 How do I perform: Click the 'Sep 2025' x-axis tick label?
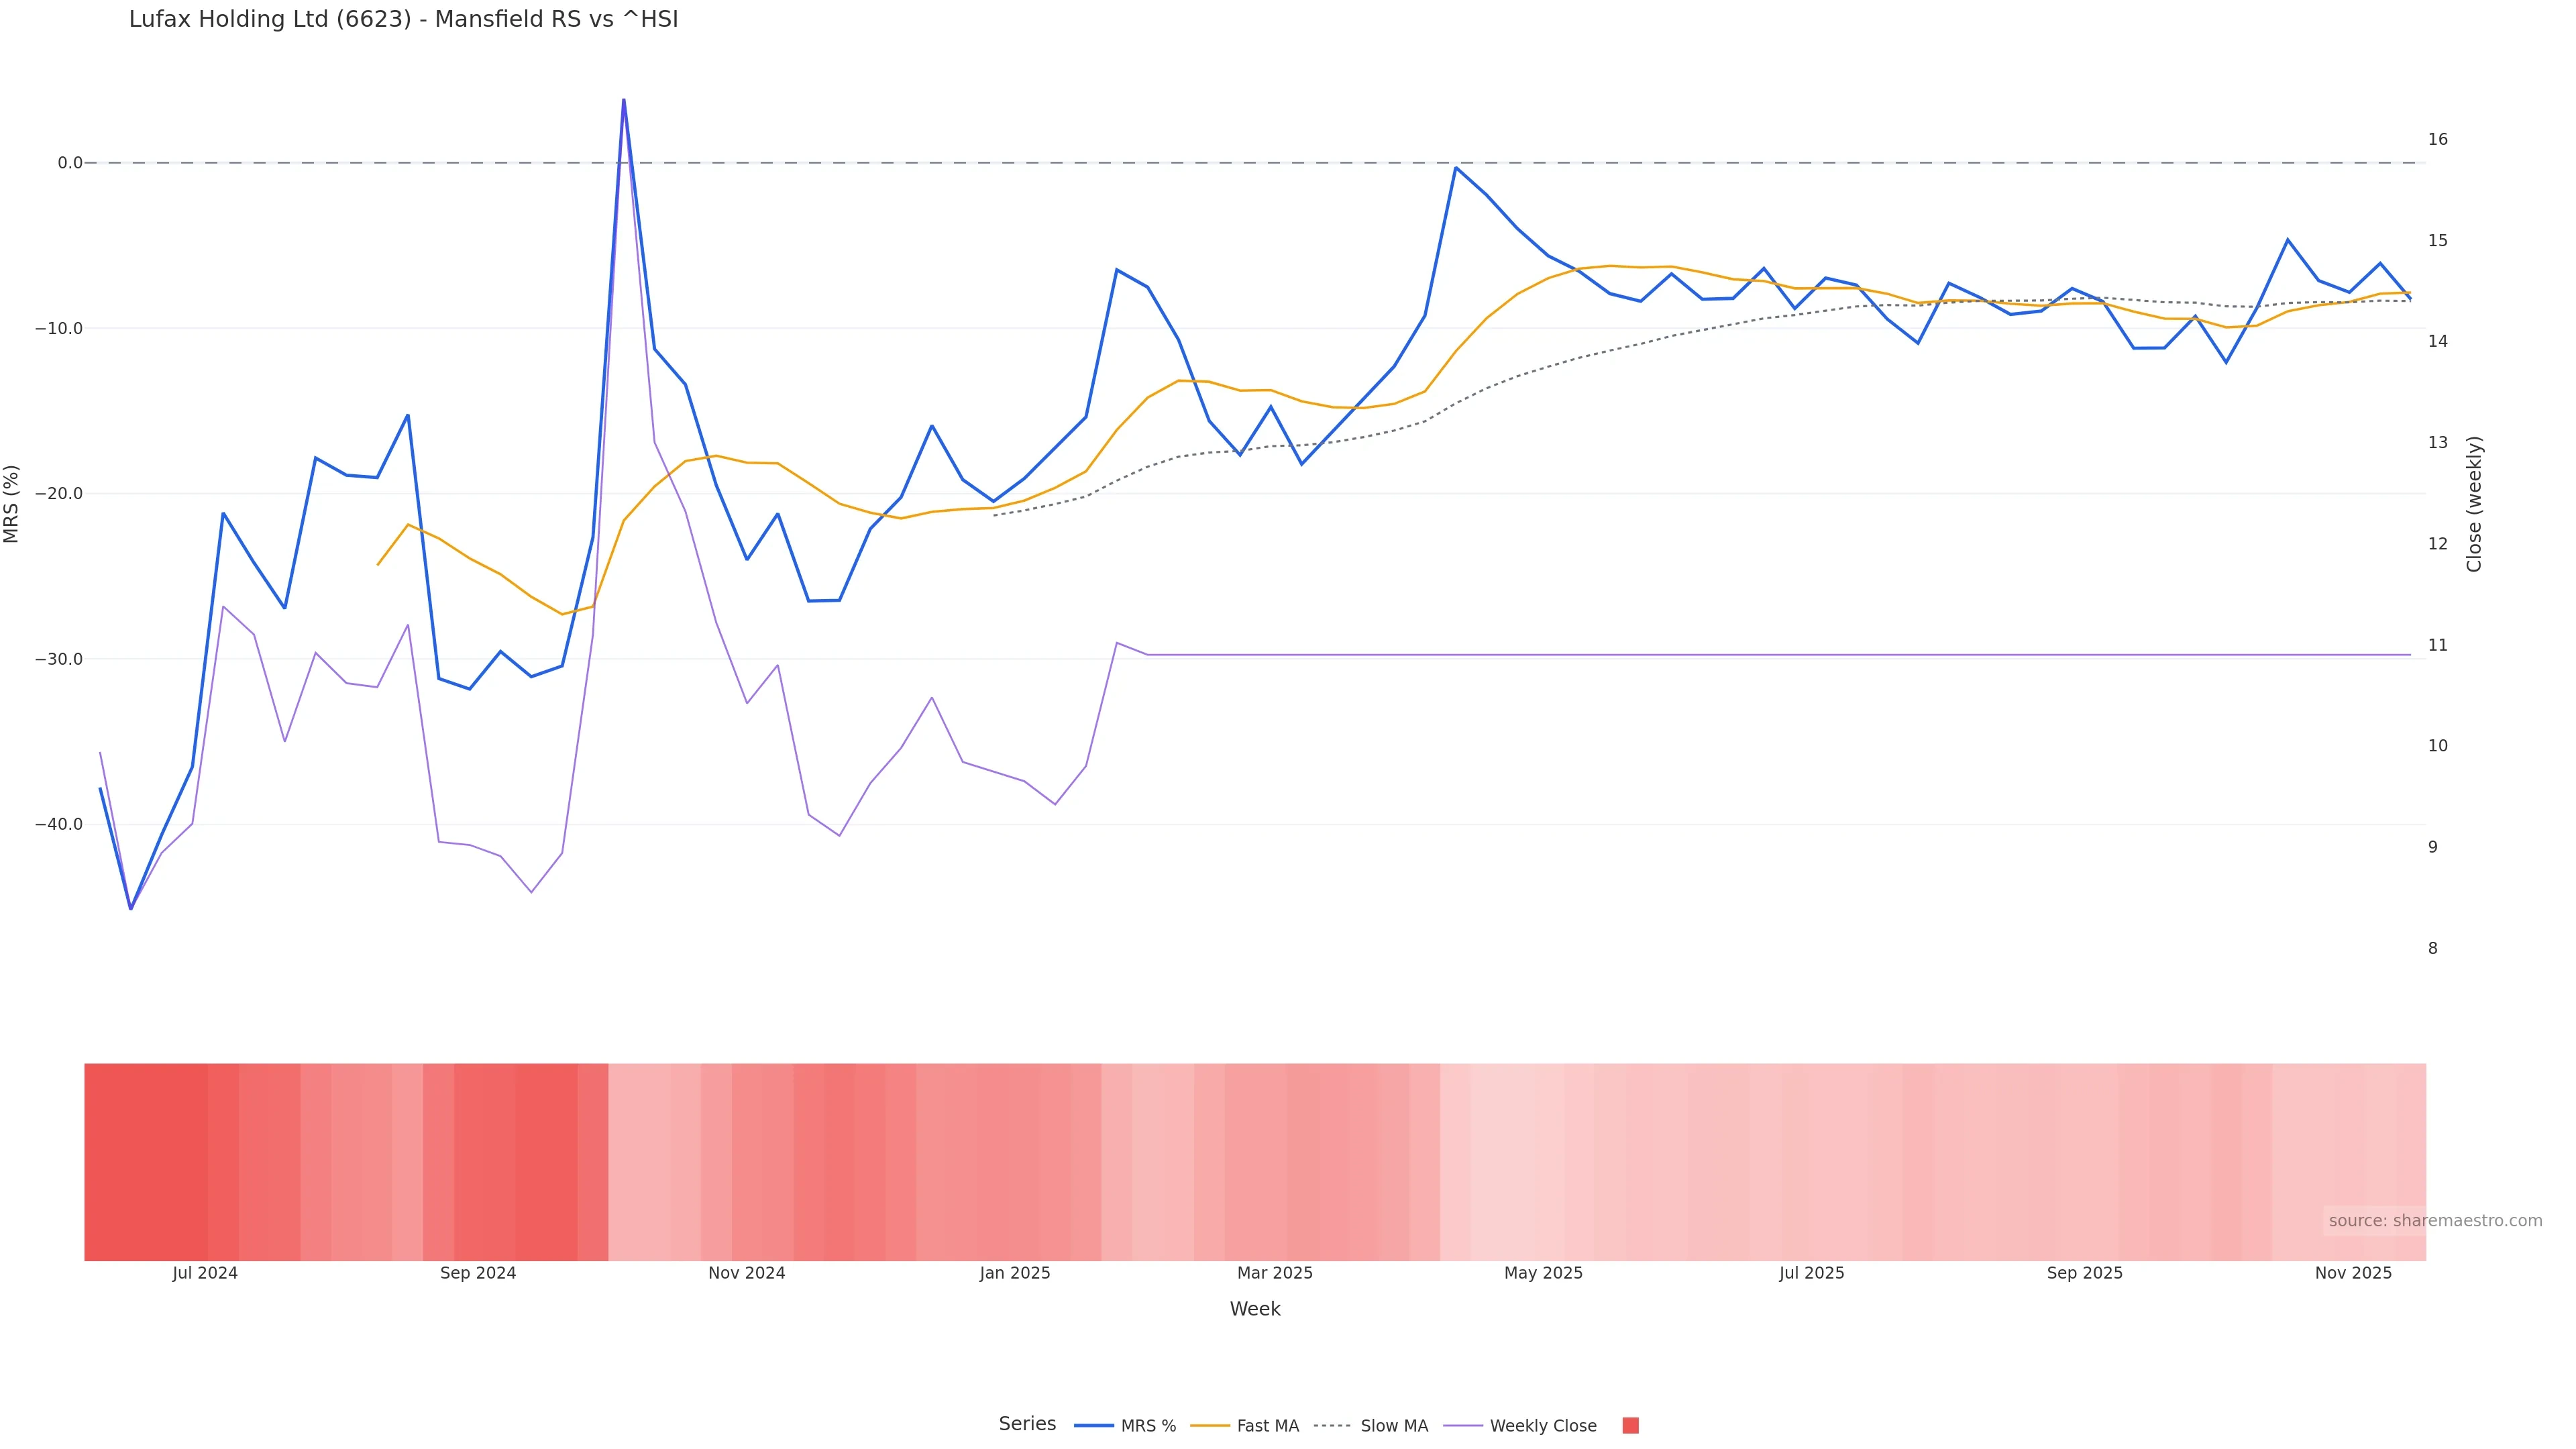2084,1273
